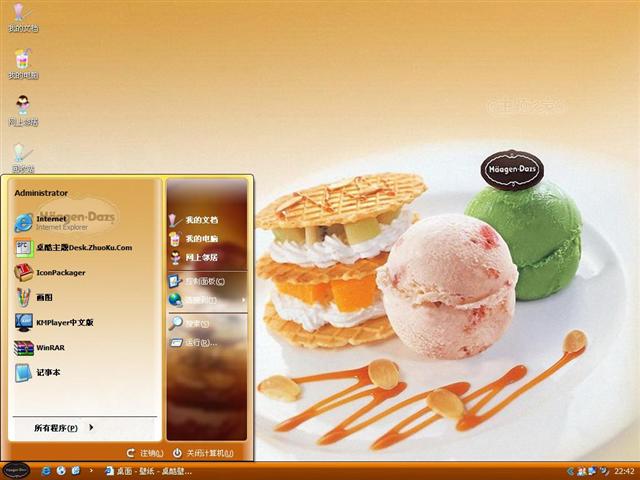Click the Häagen-Dazs Start button
The height and width of the screenshot is (480, 640).
pyautogui.click(x=16, y=471)
